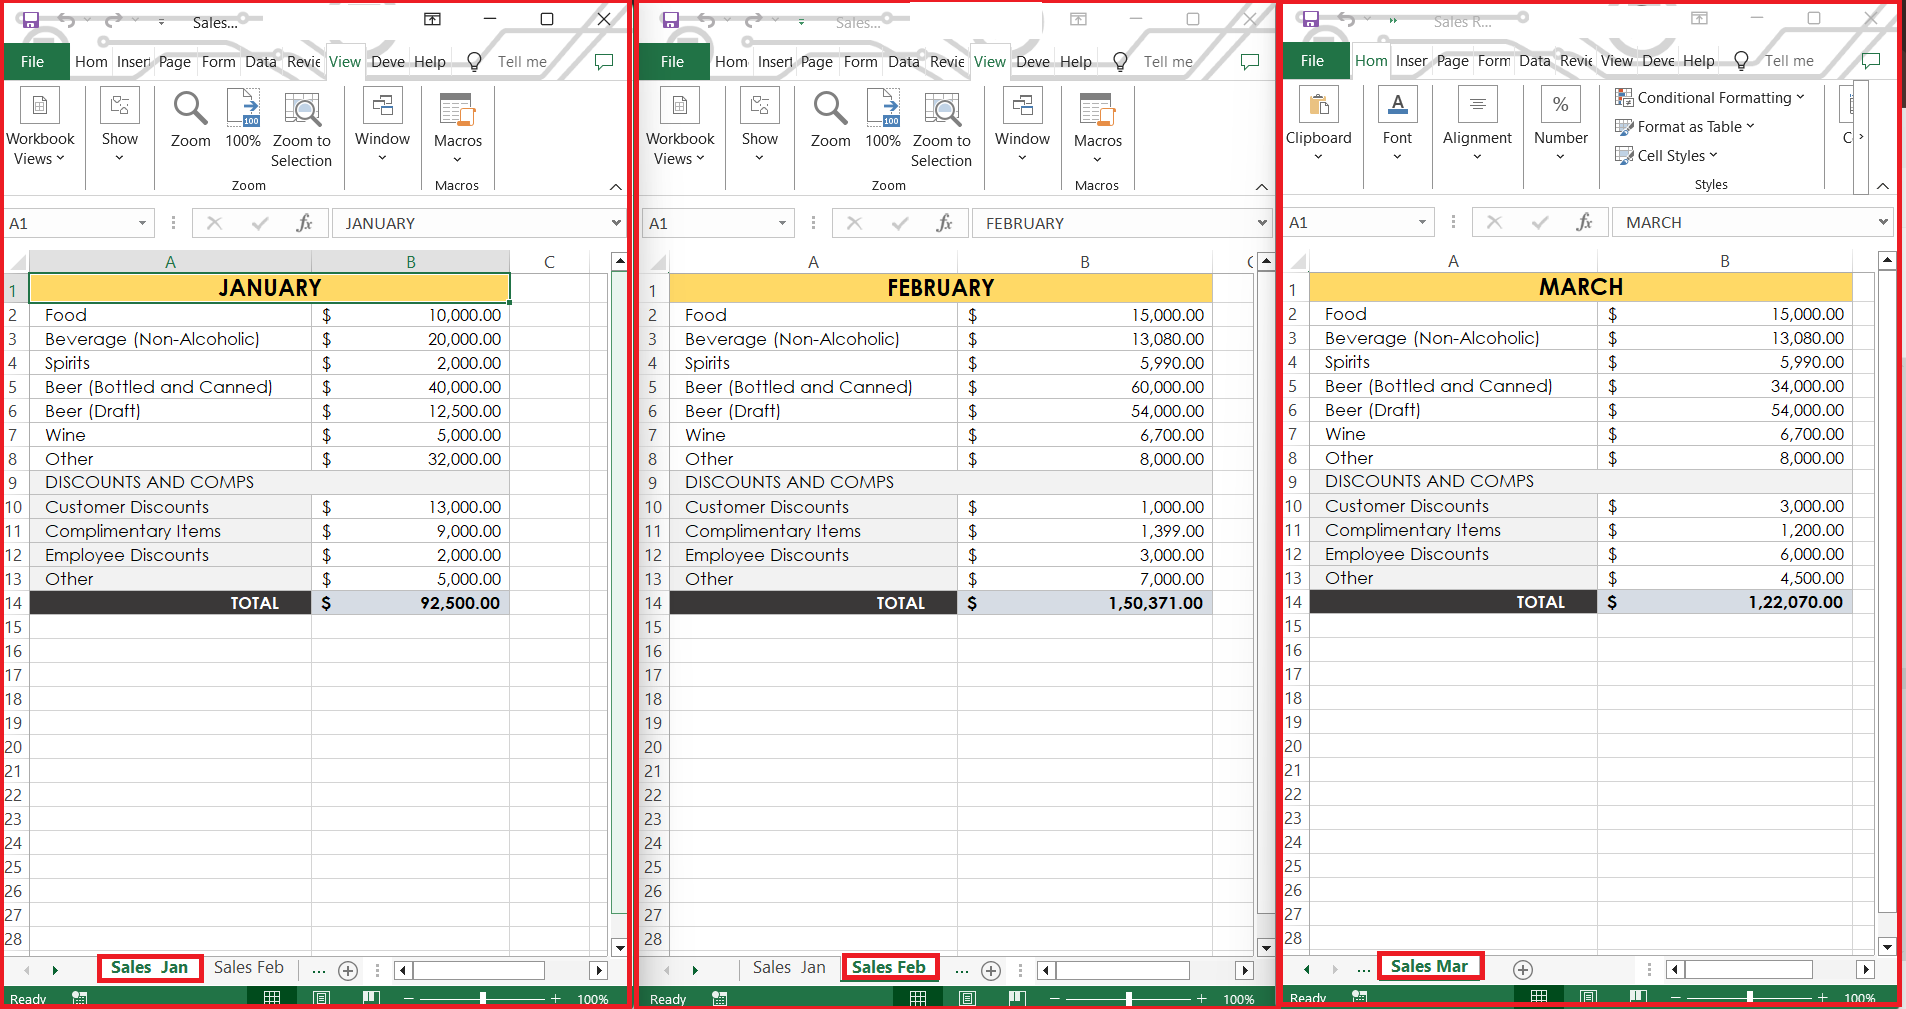This screenshot has width=1906, height=1009.
Task: Click macro recording icon in February status bar
Action: [719, 998]
